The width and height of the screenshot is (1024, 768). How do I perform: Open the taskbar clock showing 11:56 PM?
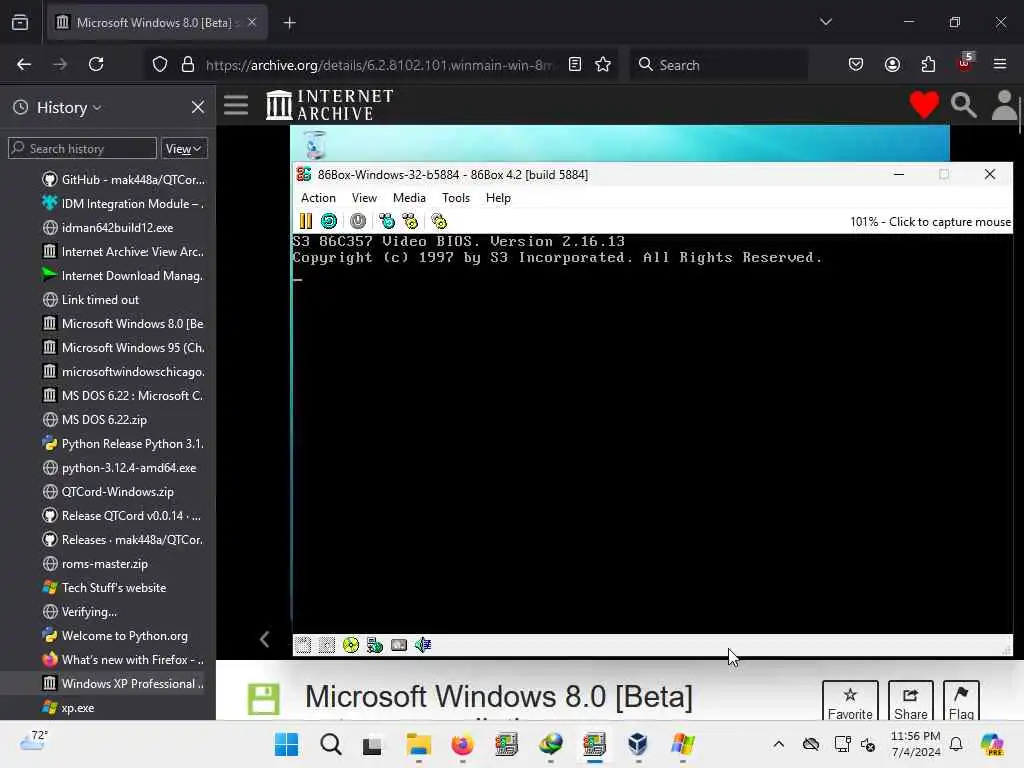pyautogui.click(x=916, y=744)
